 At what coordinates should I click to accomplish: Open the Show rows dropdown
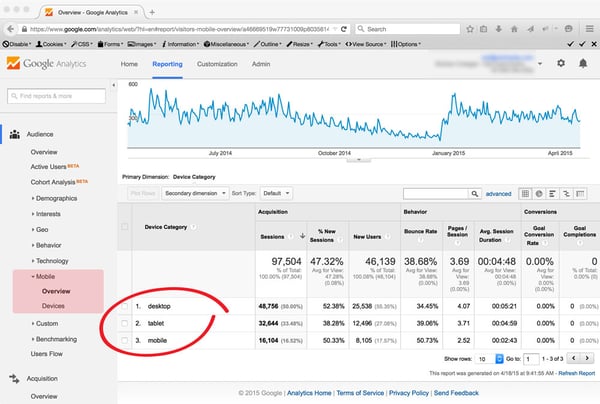pyautogui.click(x=489, y=359)
